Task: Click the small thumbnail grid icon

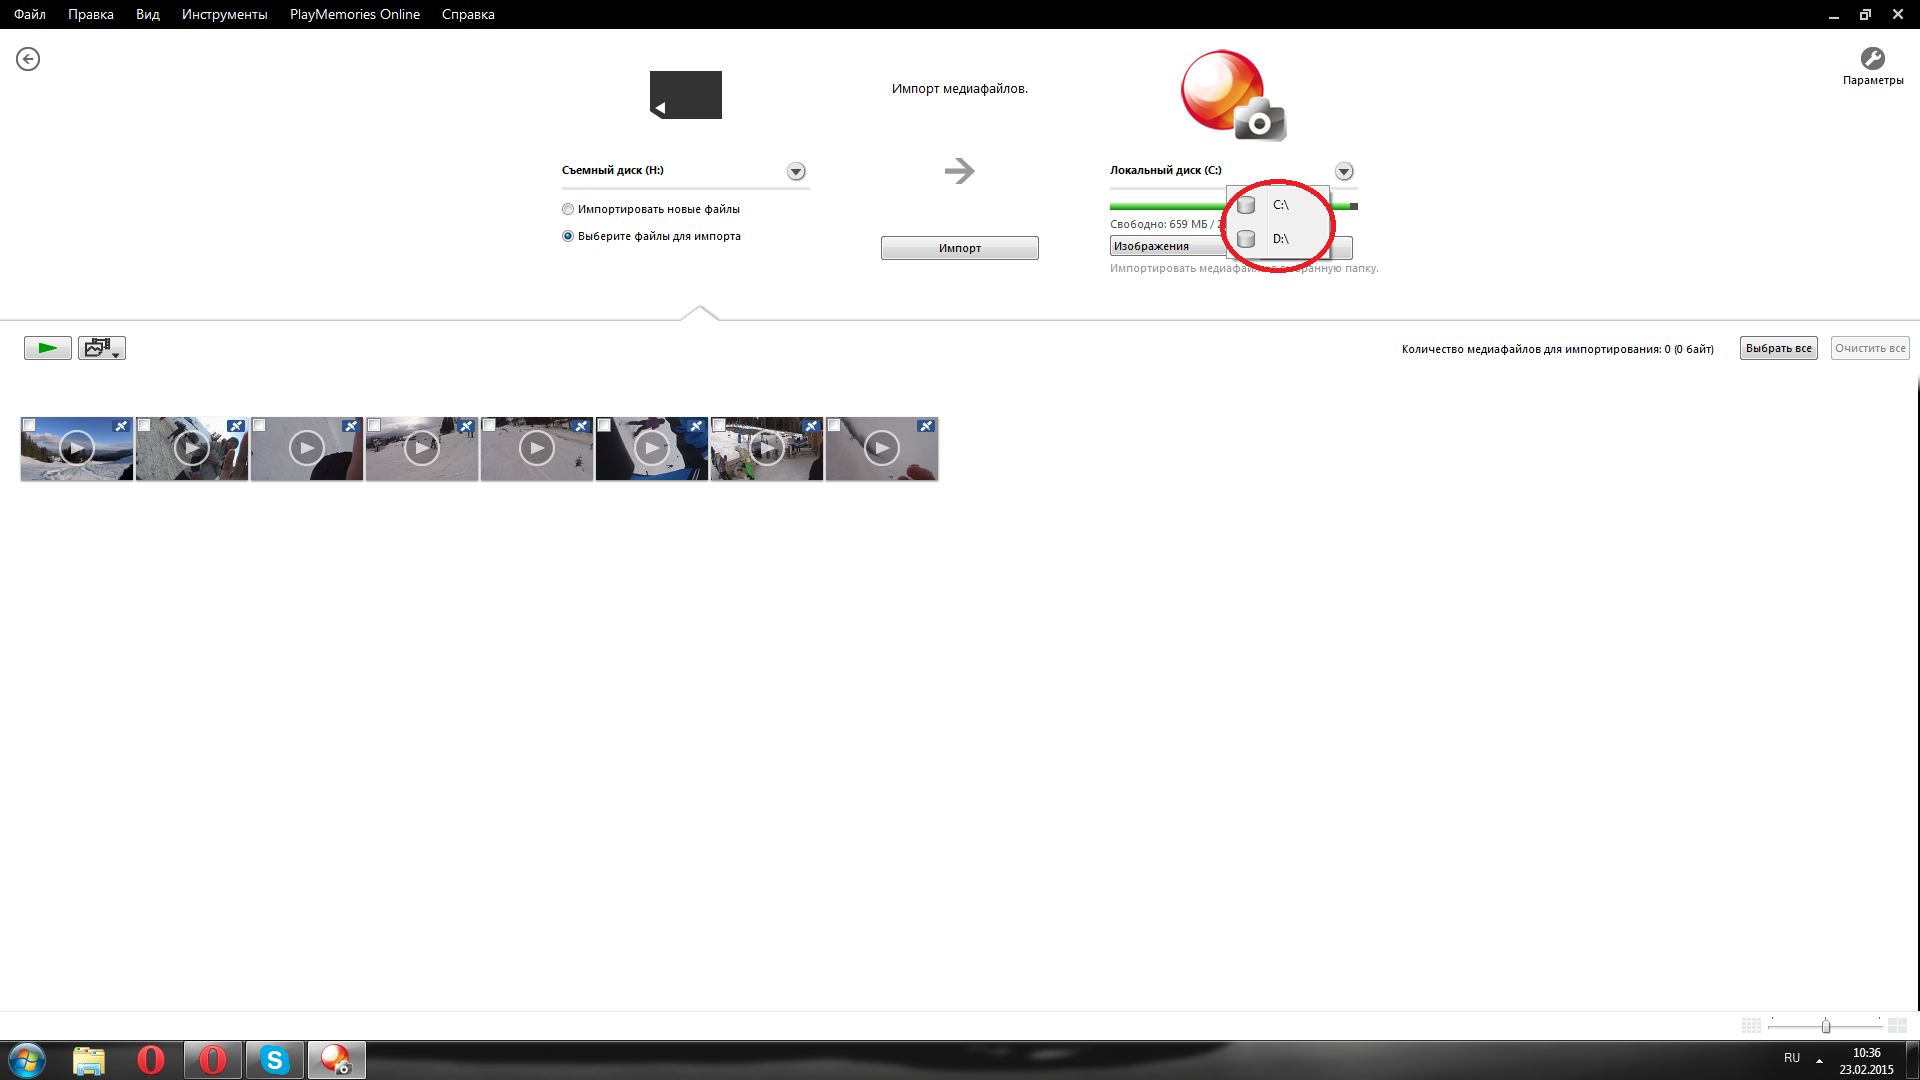Action: 1751,1026
